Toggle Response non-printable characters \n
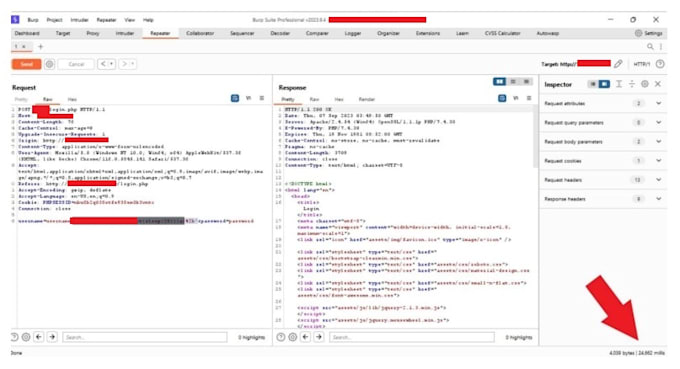 tap(516, 98)
